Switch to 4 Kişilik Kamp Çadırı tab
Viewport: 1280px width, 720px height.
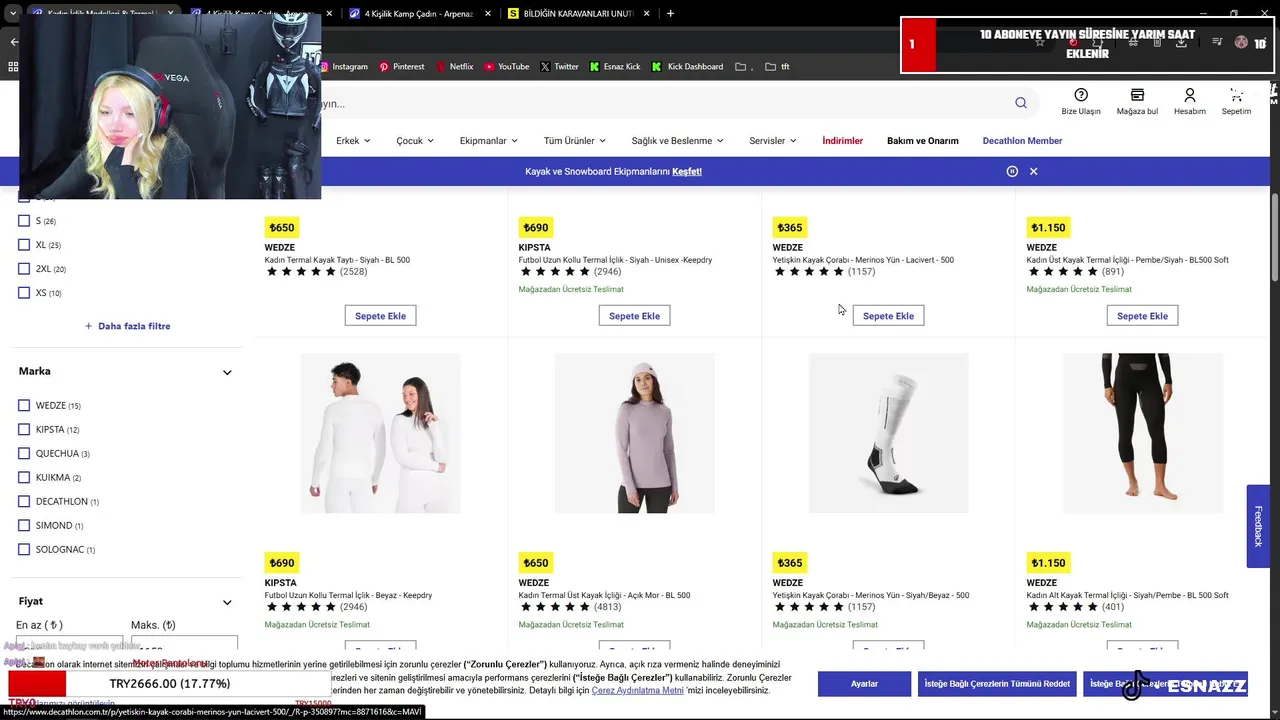pos(420,14)
